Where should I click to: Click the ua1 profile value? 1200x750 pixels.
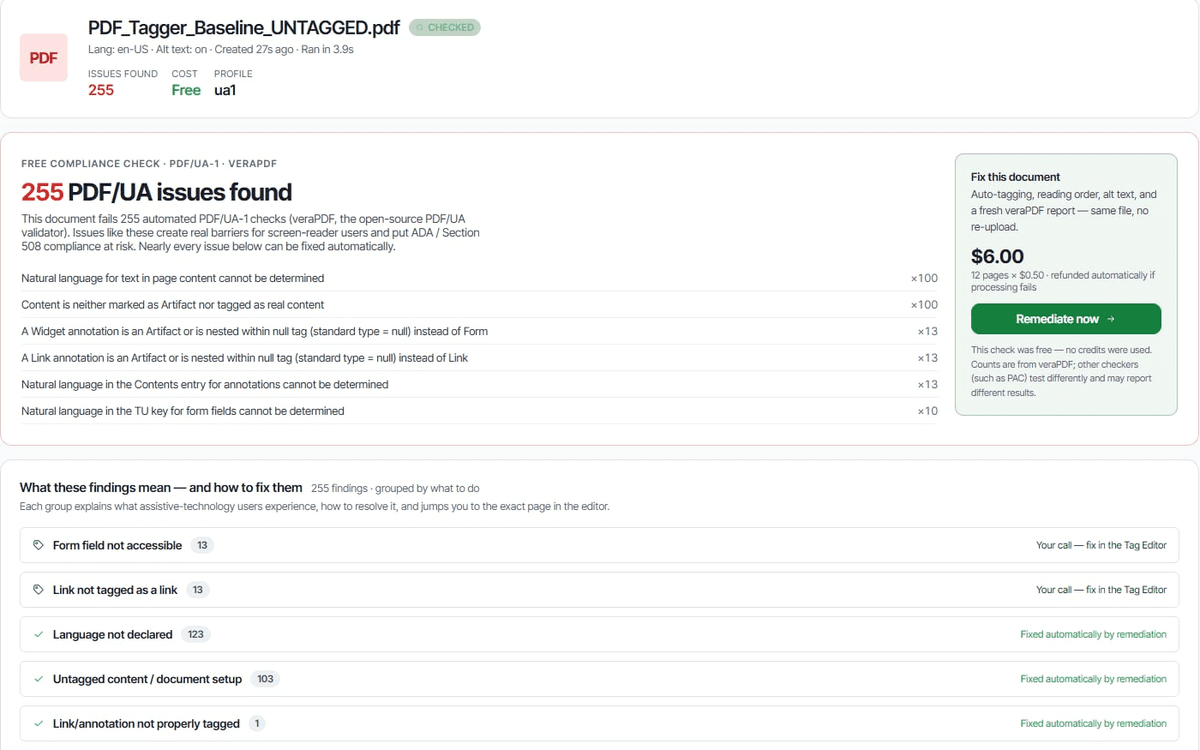click(x=225, y=90)
